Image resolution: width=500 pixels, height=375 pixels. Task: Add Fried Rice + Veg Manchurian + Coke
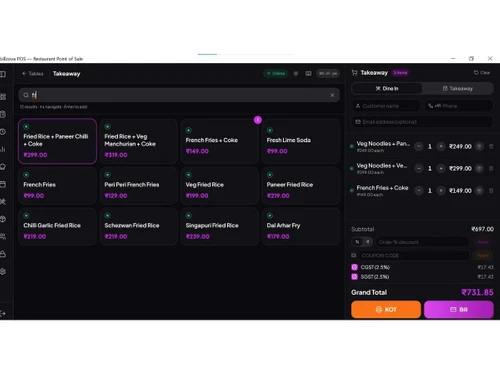coord(138,141)
